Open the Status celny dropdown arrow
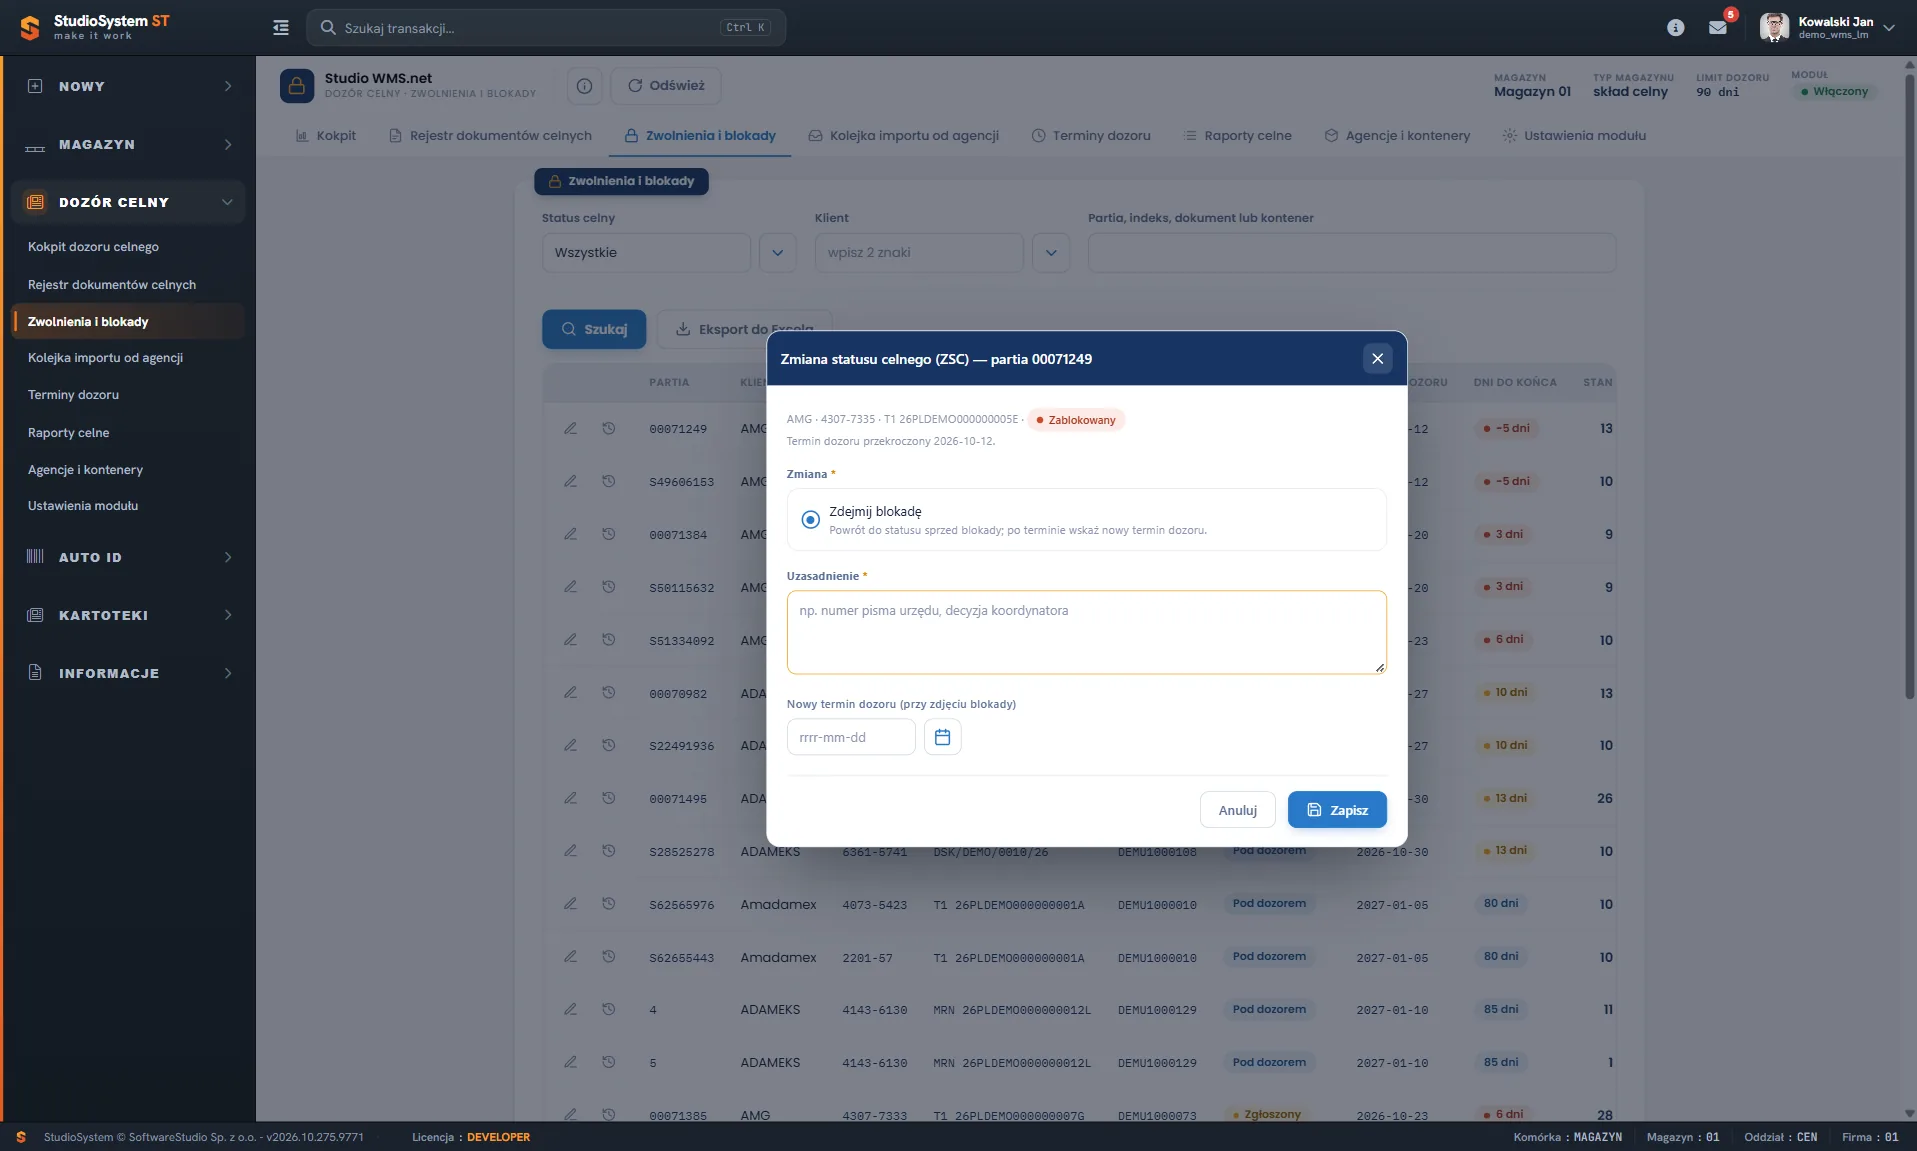The width and height of the screenshot is (1917, 1151). (x=777, y=253)
